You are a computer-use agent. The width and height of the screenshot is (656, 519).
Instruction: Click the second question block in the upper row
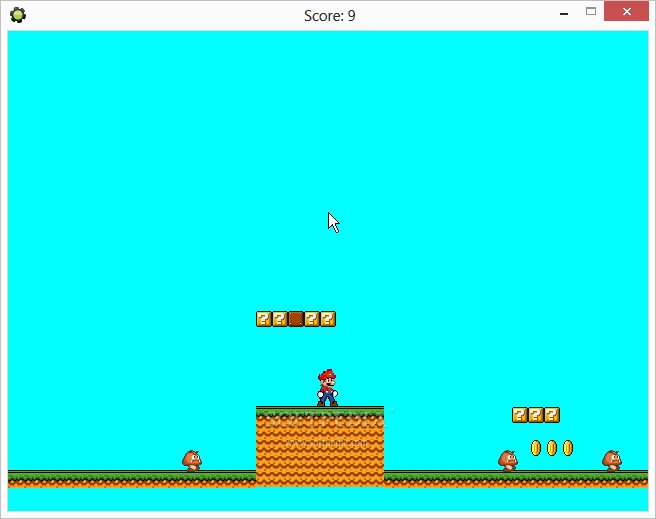point(279,319)
